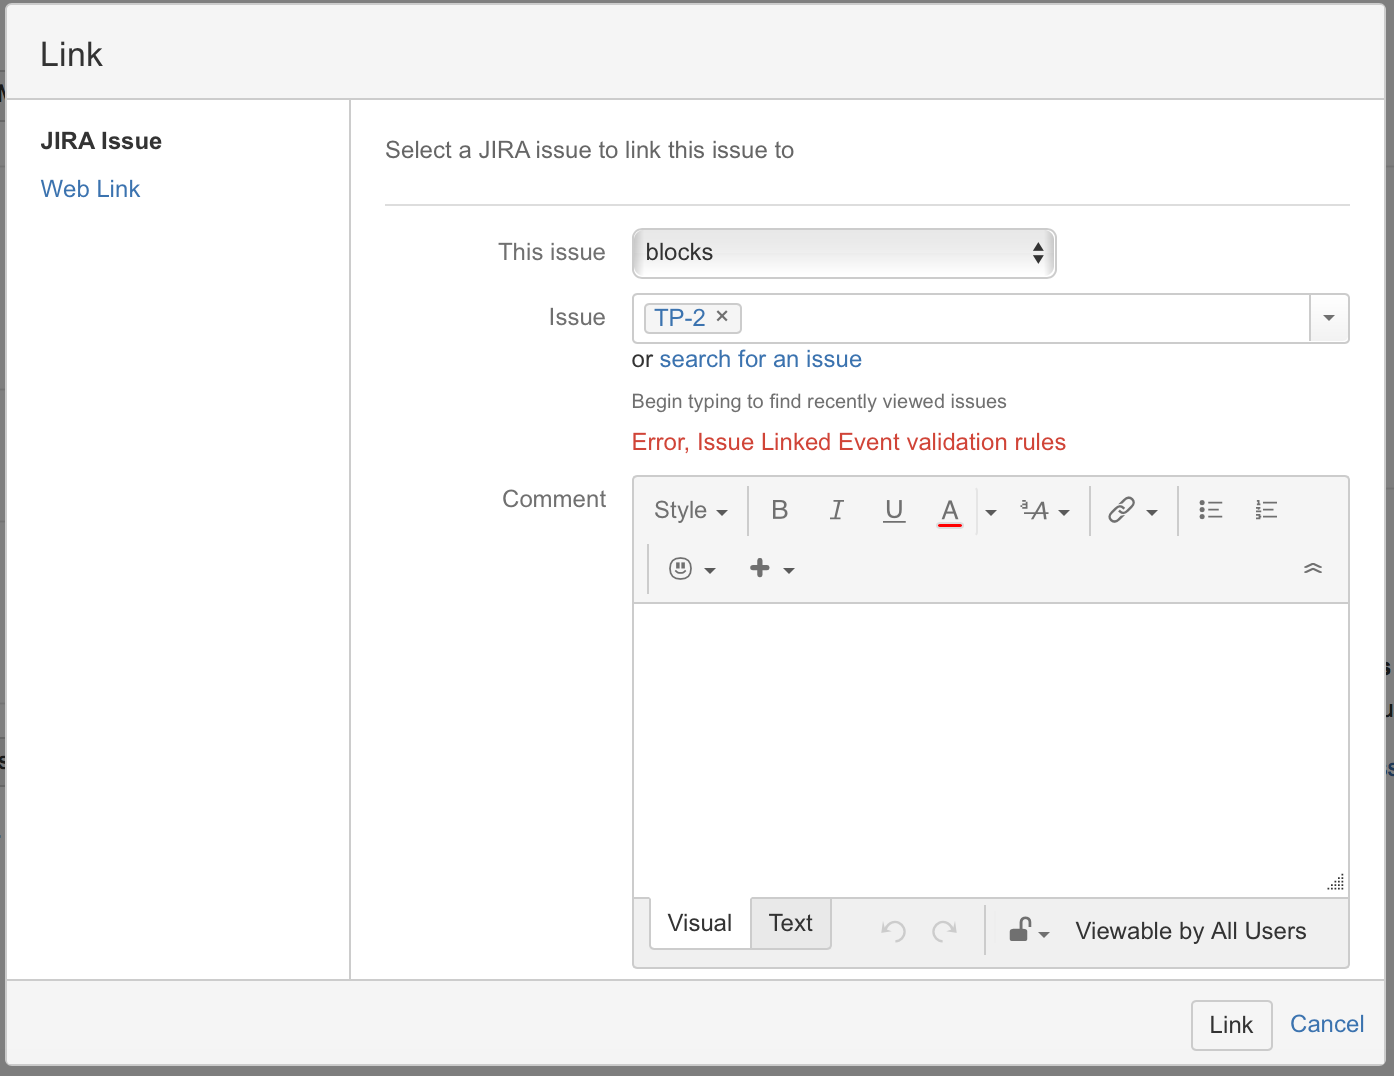Image resolution: width=1394 pixels, height=1076 pixels.
Task: Open the link type select showing blocks
Action: (x=844, y=253)
